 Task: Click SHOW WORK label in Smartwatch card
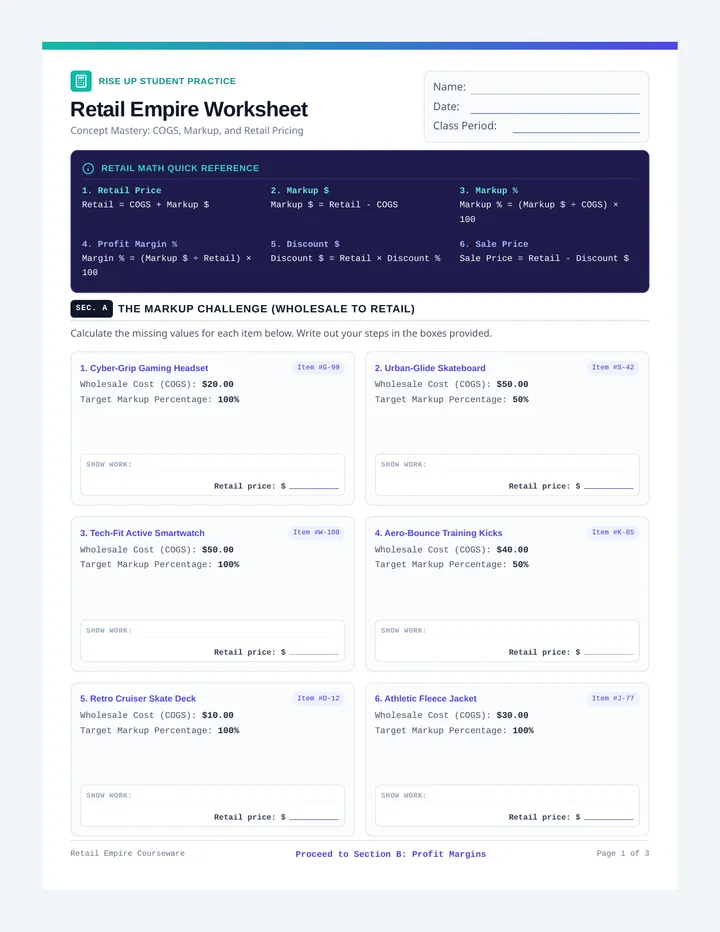[x=109, y=630]
